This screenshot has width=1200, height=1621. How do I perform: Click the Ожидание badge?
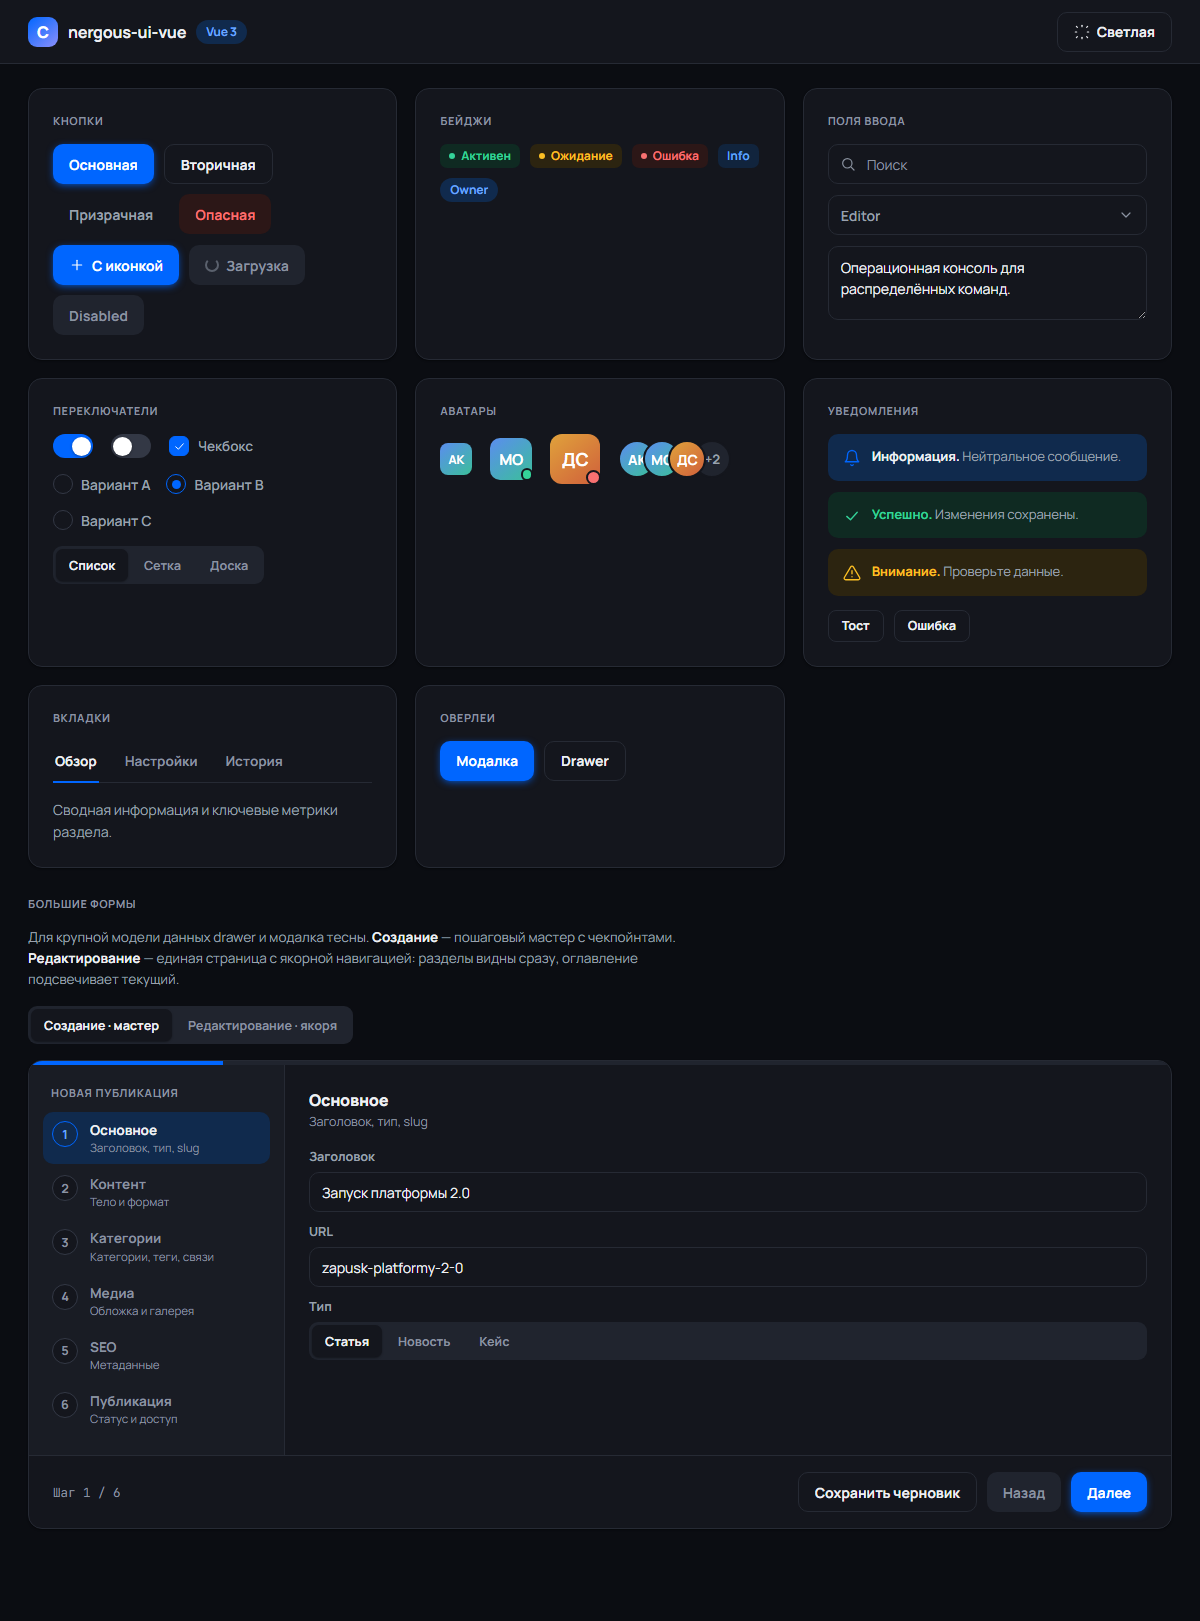click(576, 156)
